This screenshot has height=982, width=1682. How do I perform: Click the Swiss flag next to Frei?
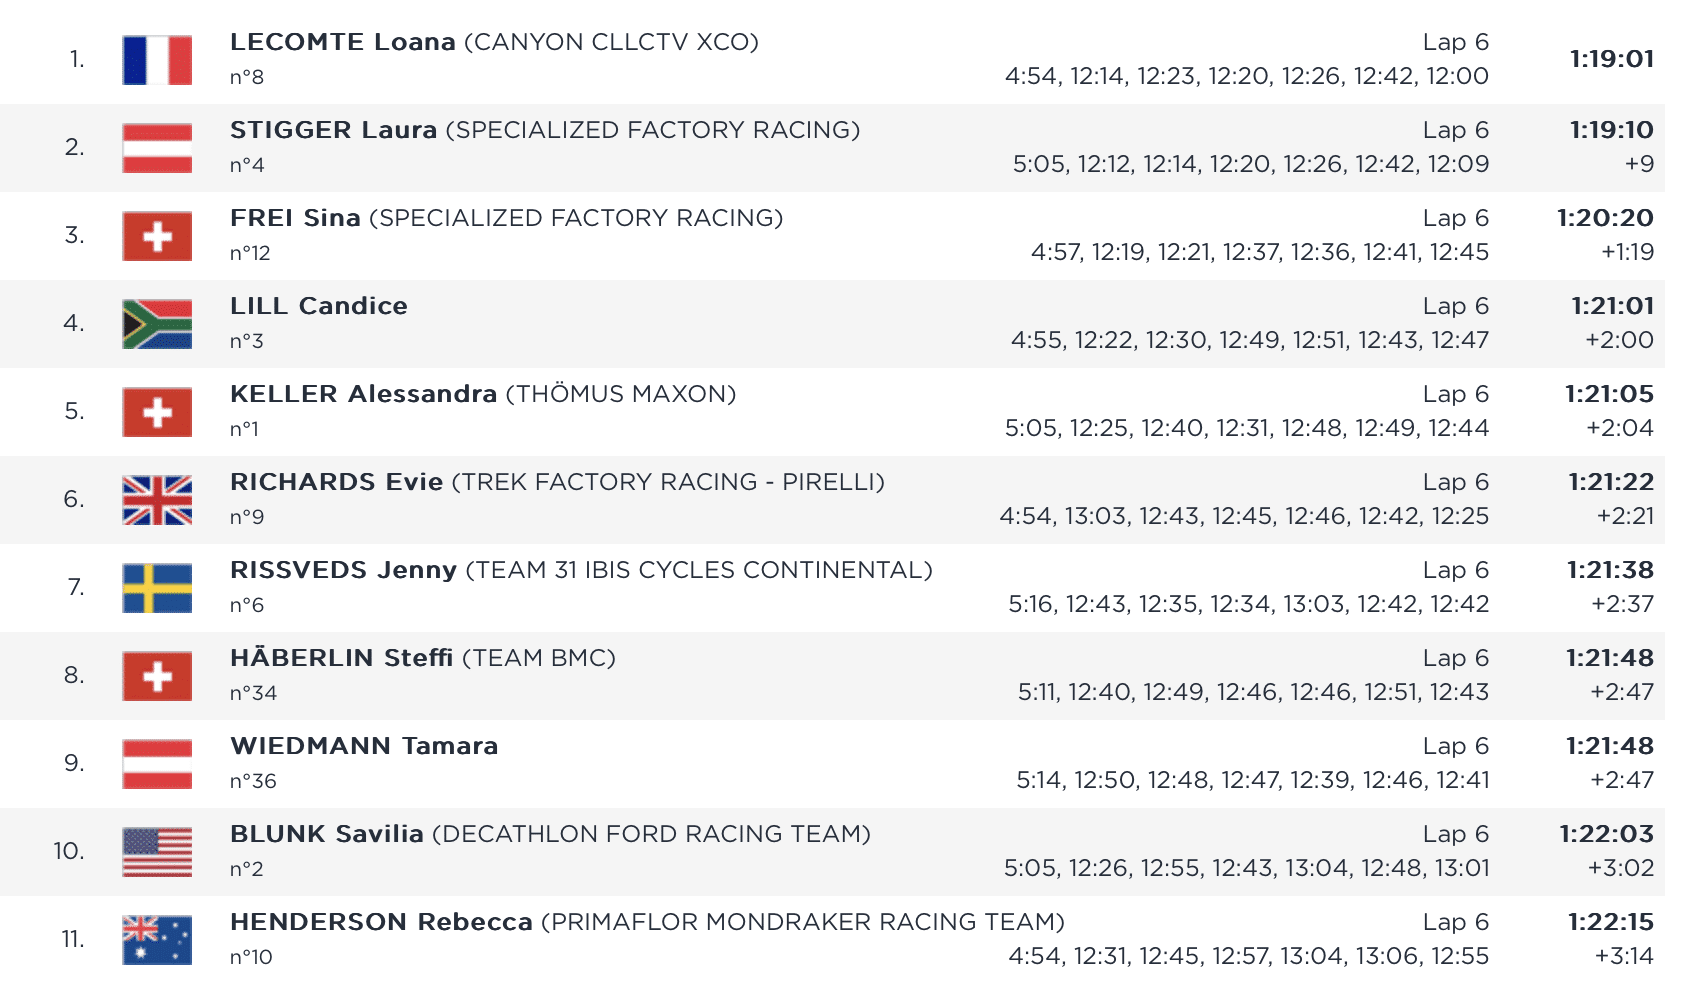tap(157, 236)
